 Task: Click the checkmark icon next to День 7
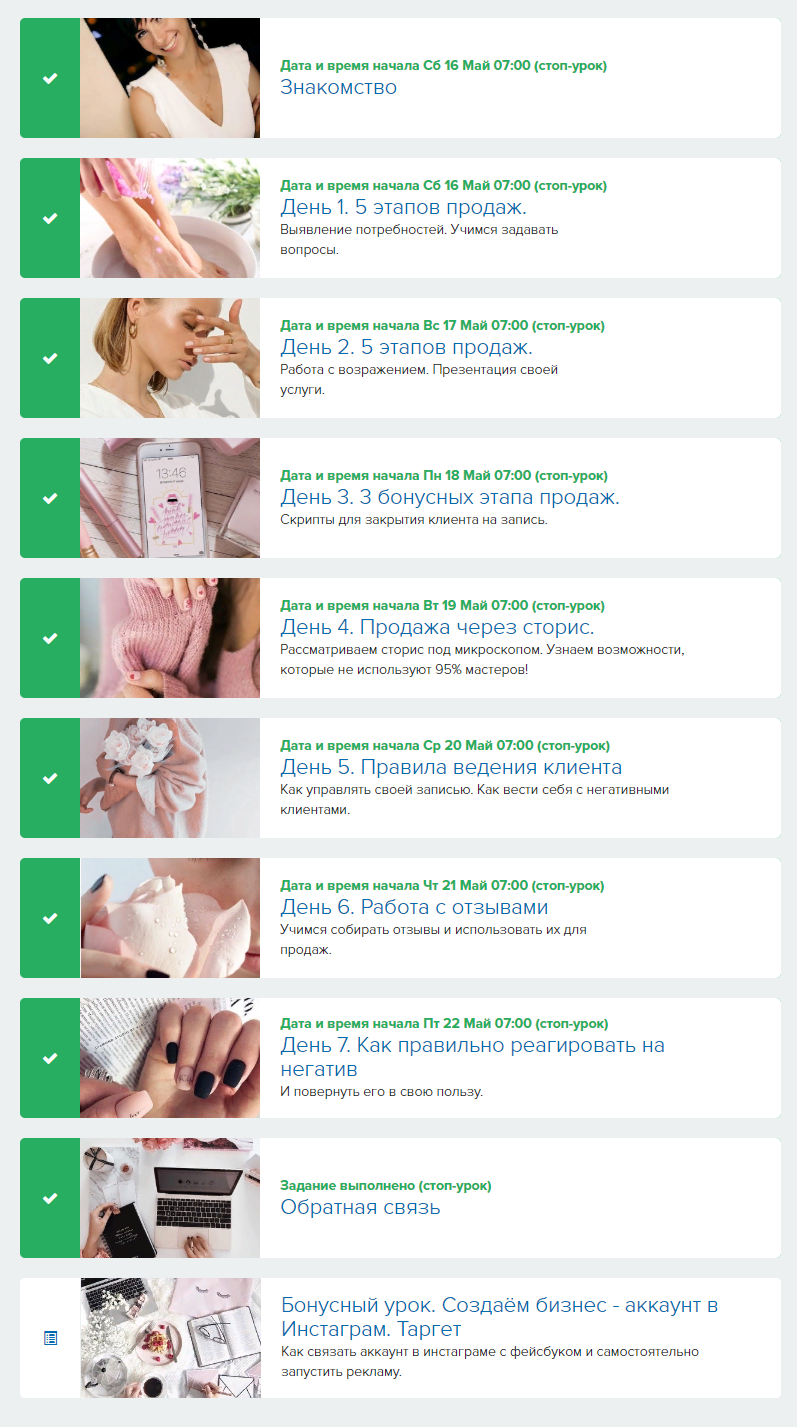pos(50,1058)
